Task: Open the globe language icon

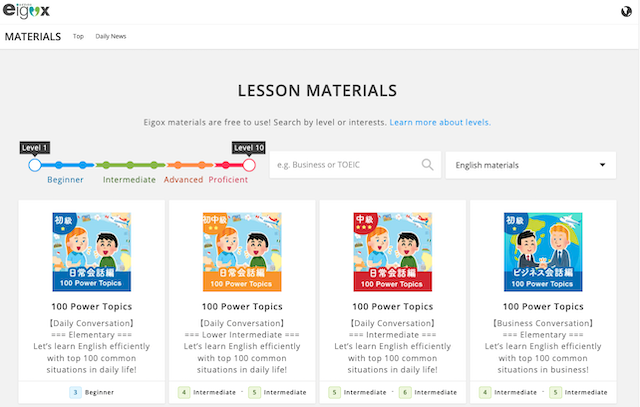Action: (626, 11)
